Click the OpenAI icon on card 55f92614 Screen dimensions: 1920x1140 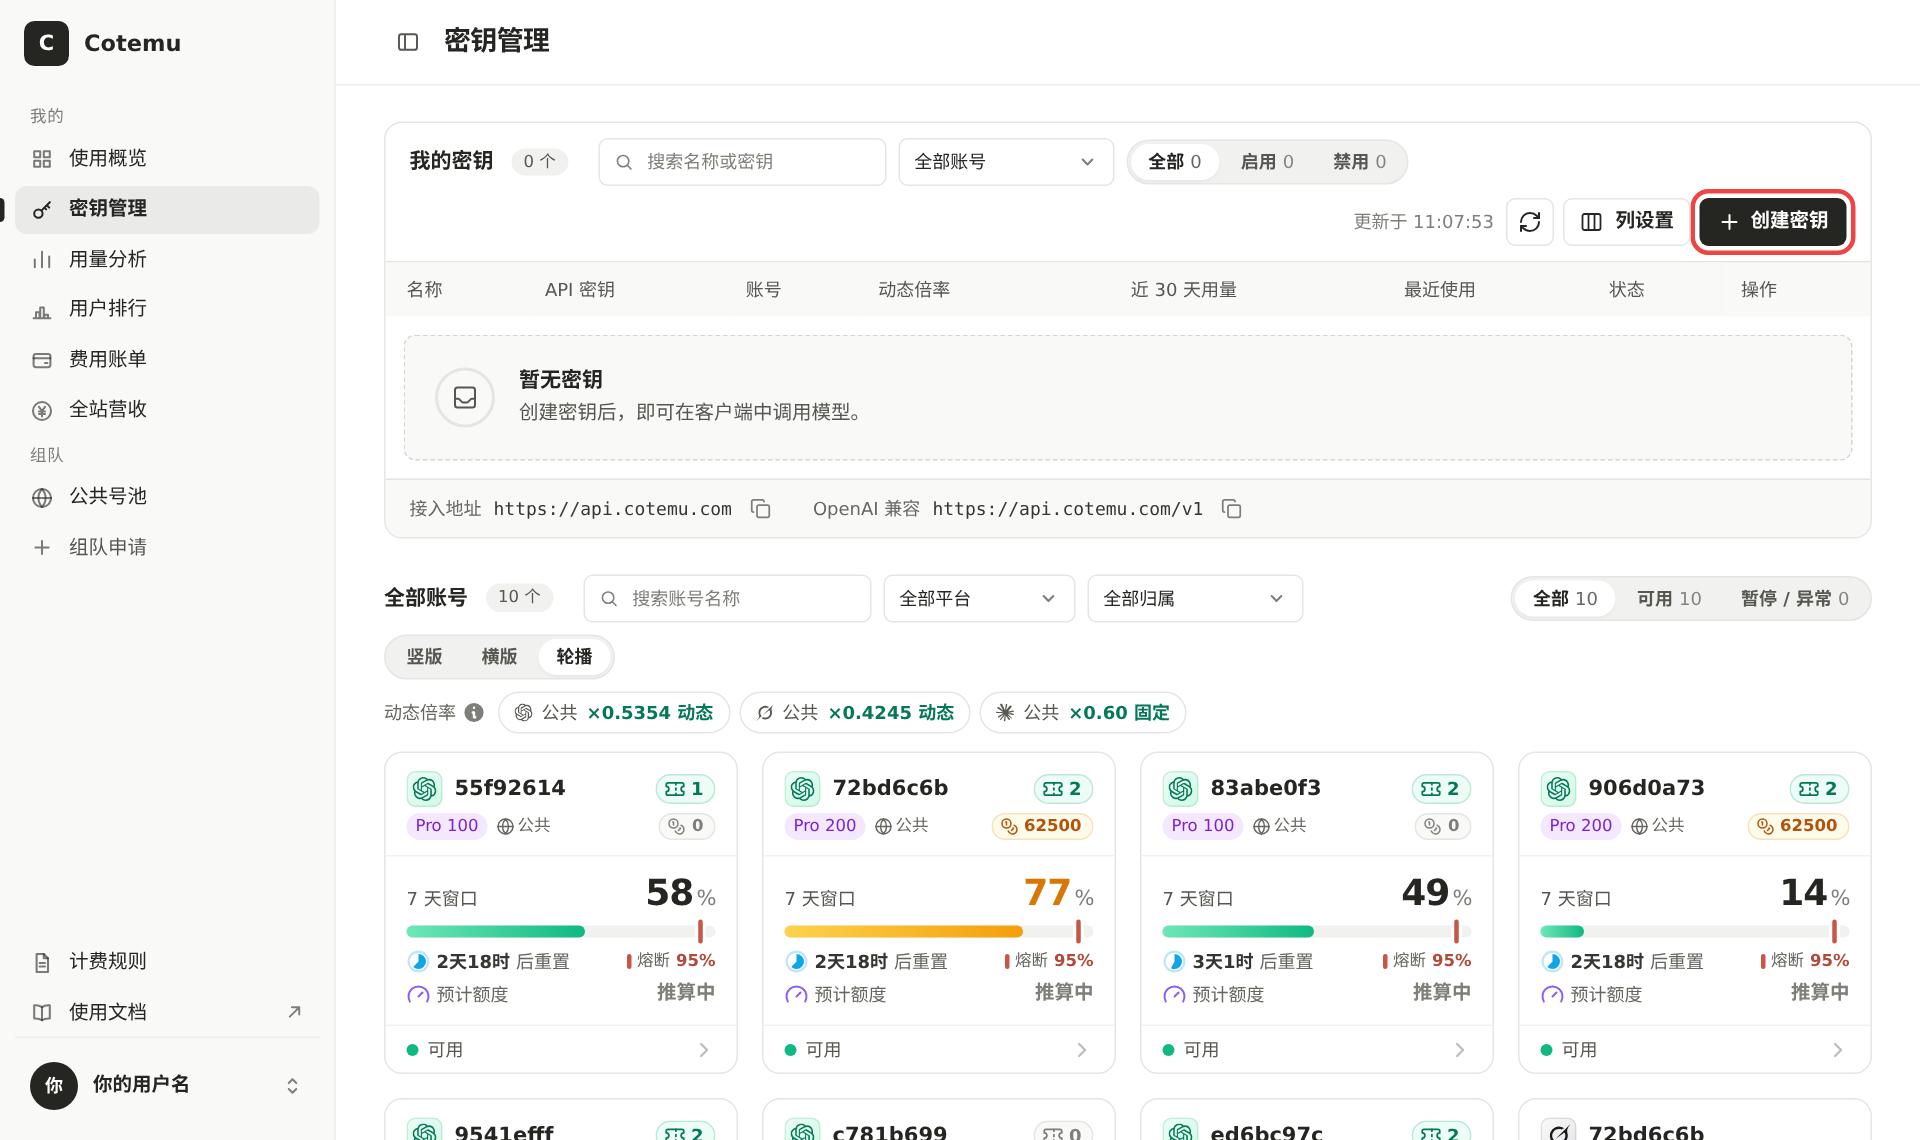pos(424,789)
